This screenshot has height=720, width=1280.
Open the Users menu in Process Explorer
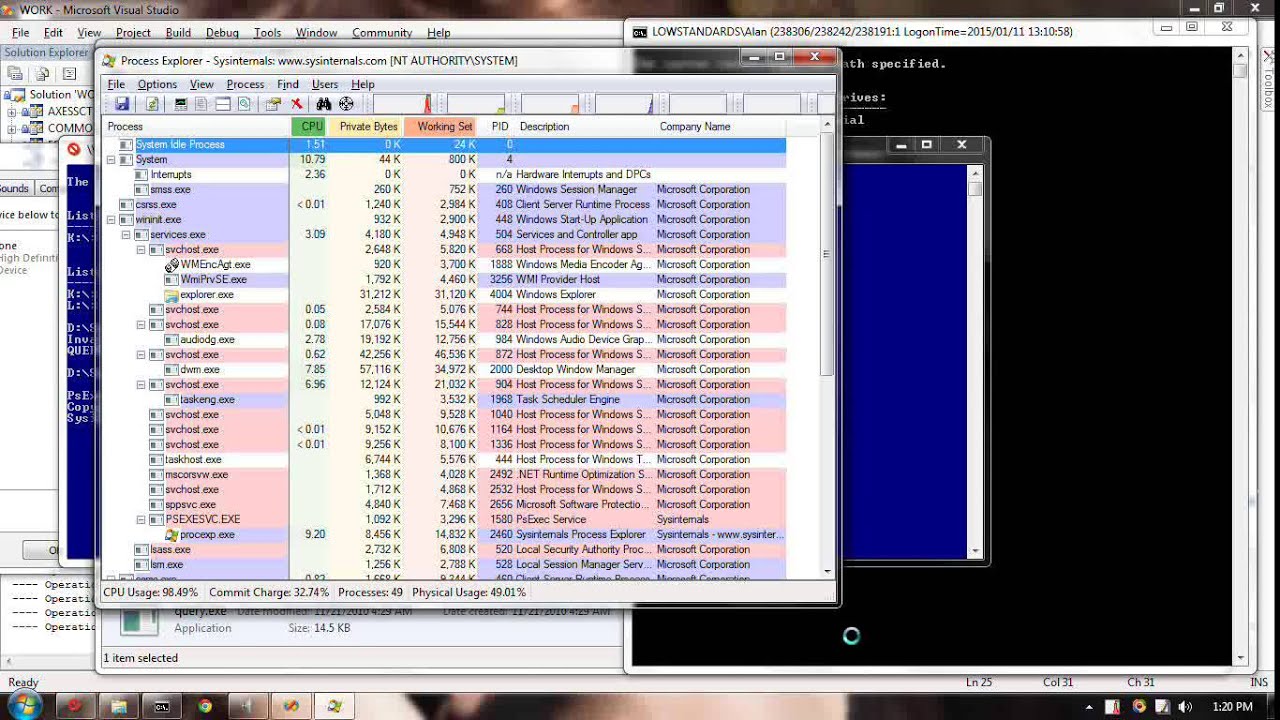coord(325,84)
